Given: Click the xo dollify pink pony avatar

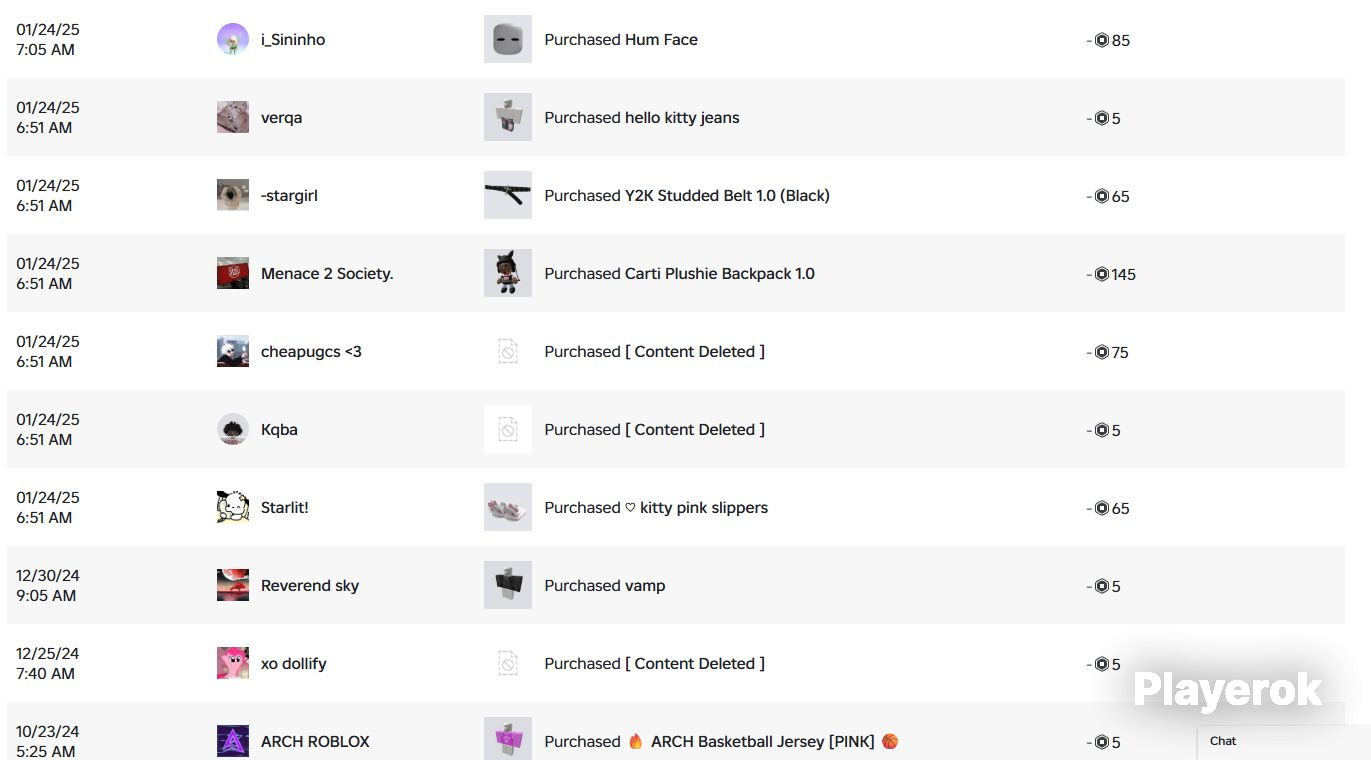Looking at the screenshot, I should click(x=233, y=663).
